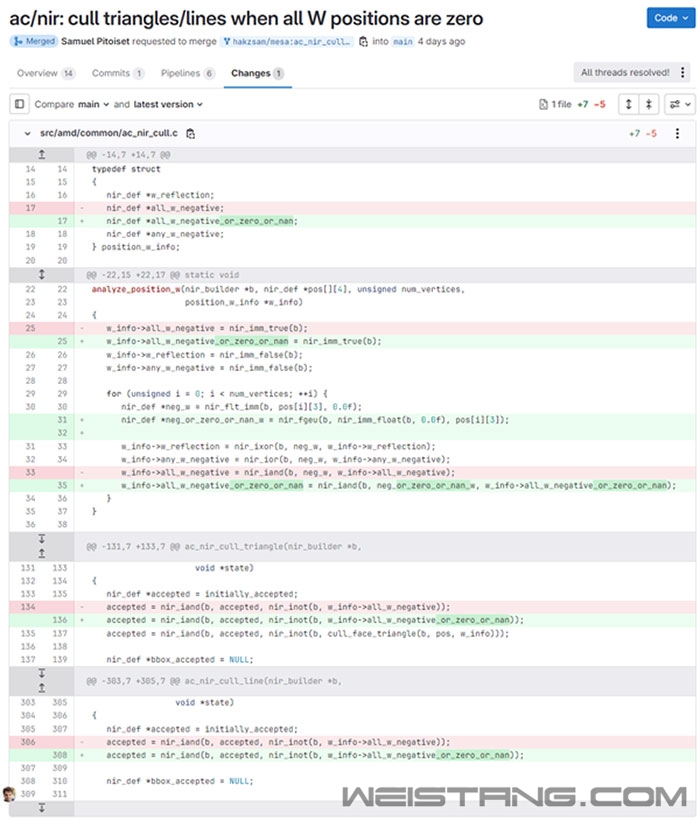Expand lines at the -22,15 hunk header
Screen dimensions: 700x820
coord(42,275)
